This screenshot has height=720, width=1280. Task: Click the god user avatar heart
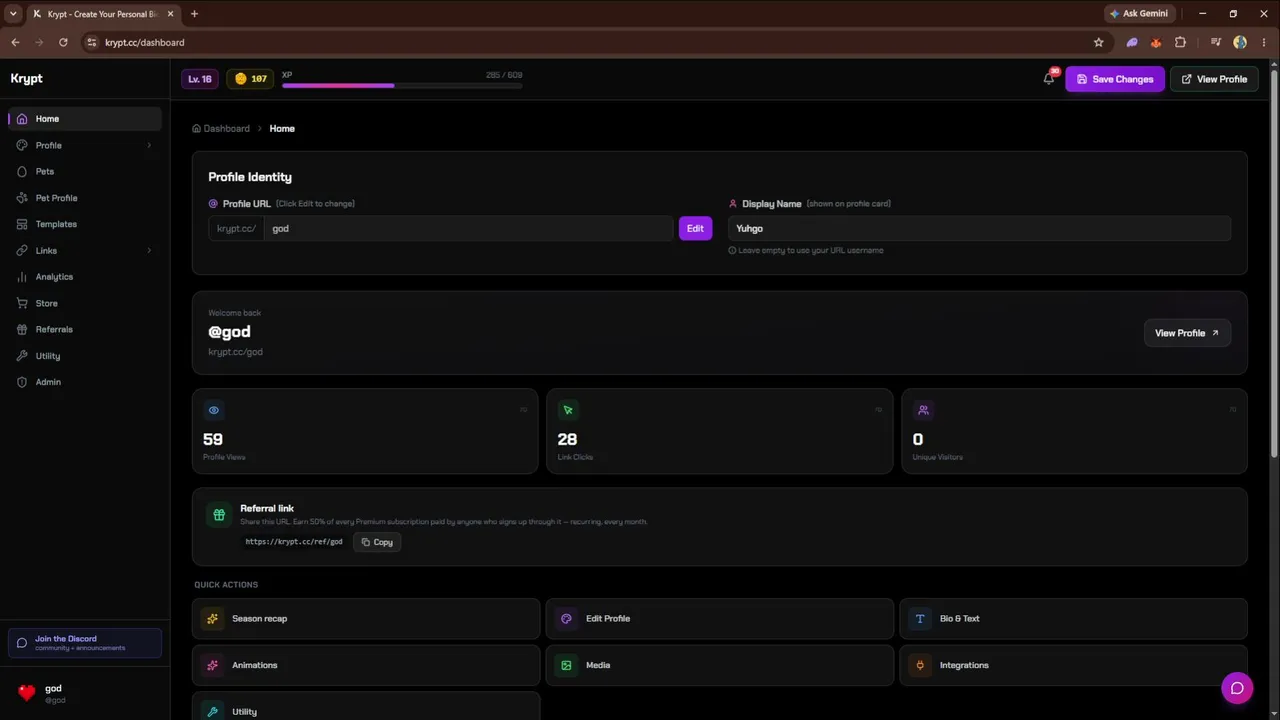pyautogui.click(x=27, y=692)
